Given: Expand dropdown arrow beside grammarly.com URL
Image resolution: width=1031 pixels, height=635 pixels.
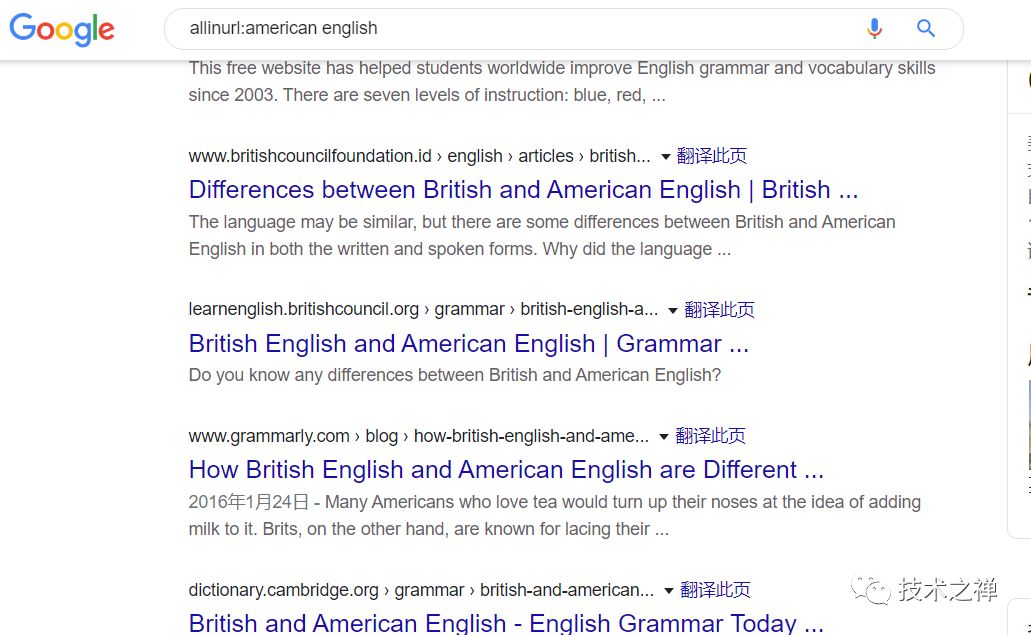Looking at the screenshot, I should tap(665, 437).
